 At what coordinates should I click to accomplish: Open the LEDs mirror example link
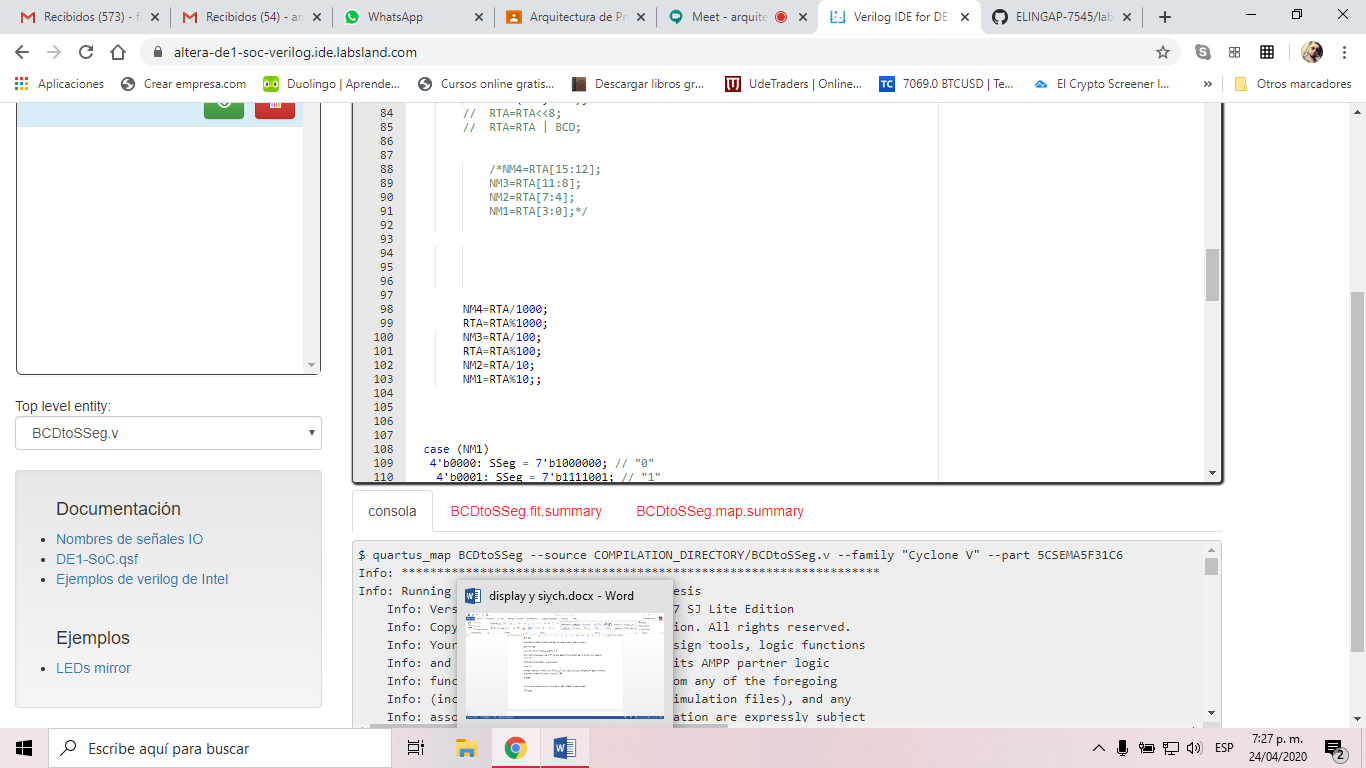pos(93,668)
